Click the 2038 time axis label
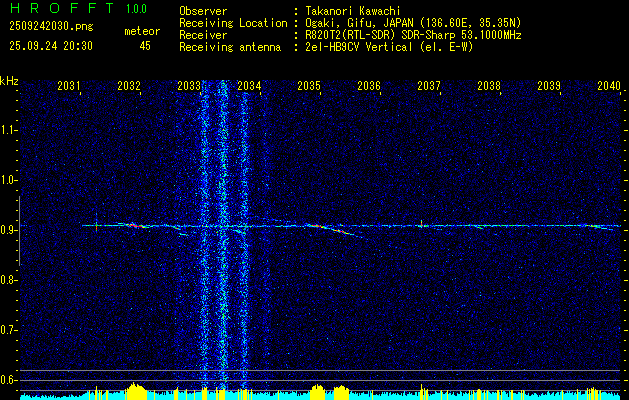 [x=489, y=86]
